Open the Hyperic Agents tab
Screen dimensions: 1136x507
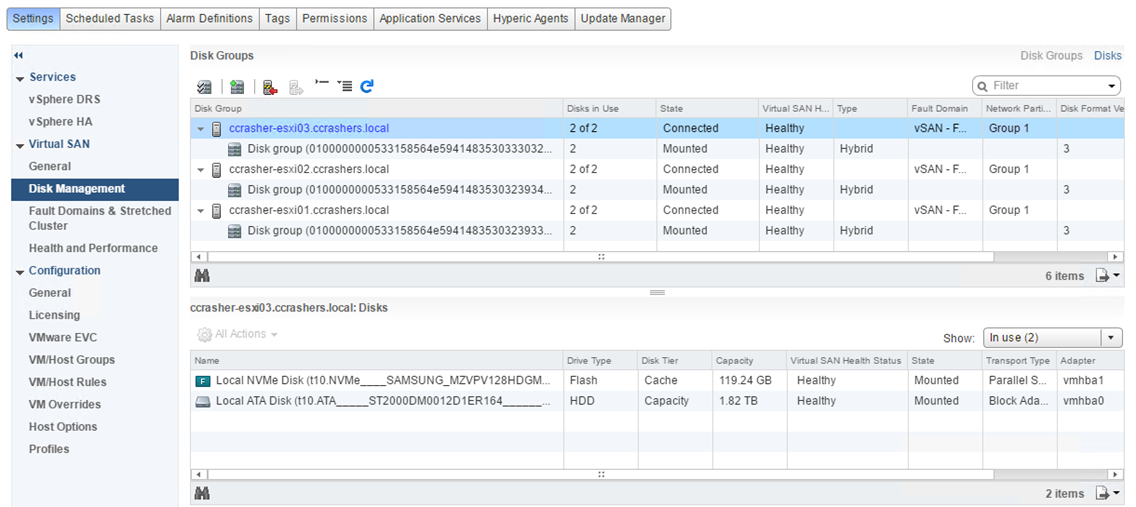tap(531, 19)
